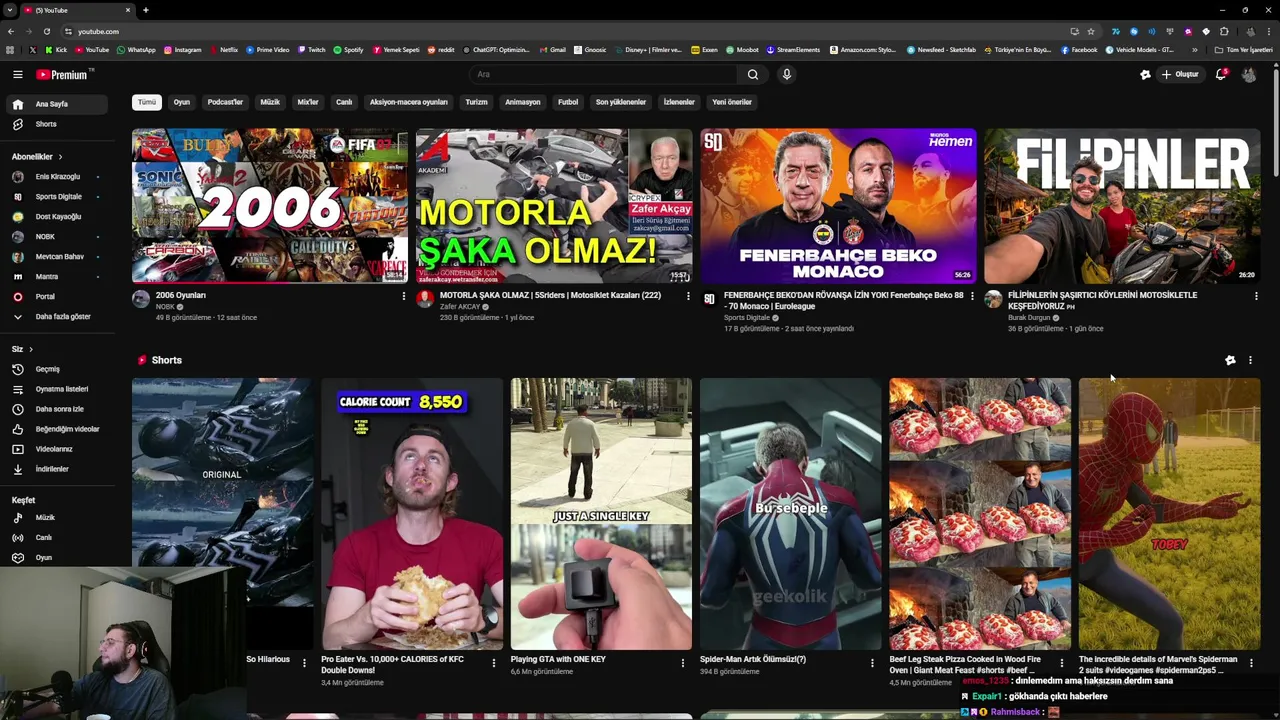Select the Podcast'ler filter chip

coord(225,102)
